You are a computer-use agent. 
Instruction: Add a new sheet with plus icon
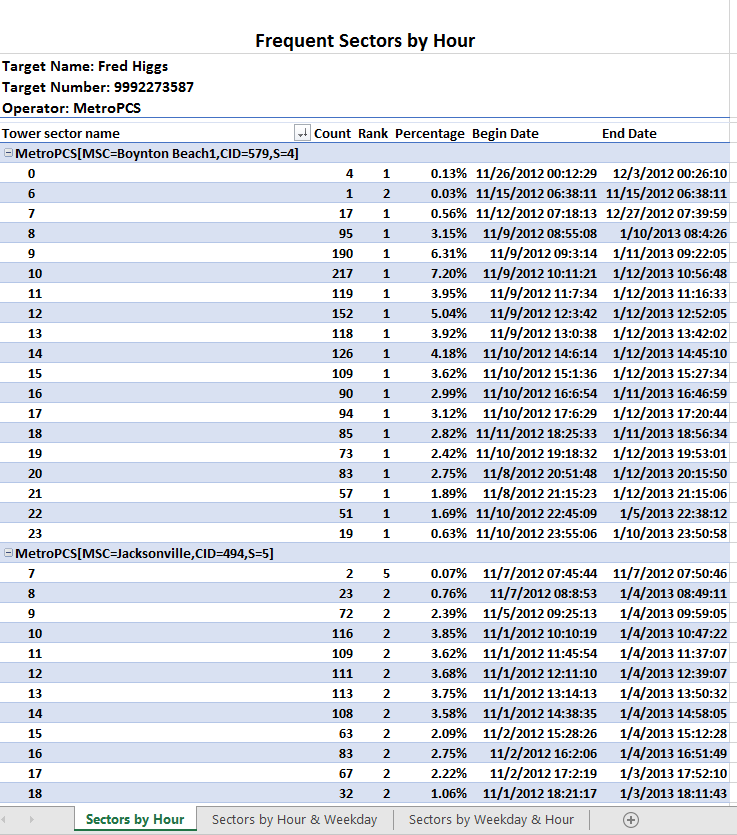630,819
